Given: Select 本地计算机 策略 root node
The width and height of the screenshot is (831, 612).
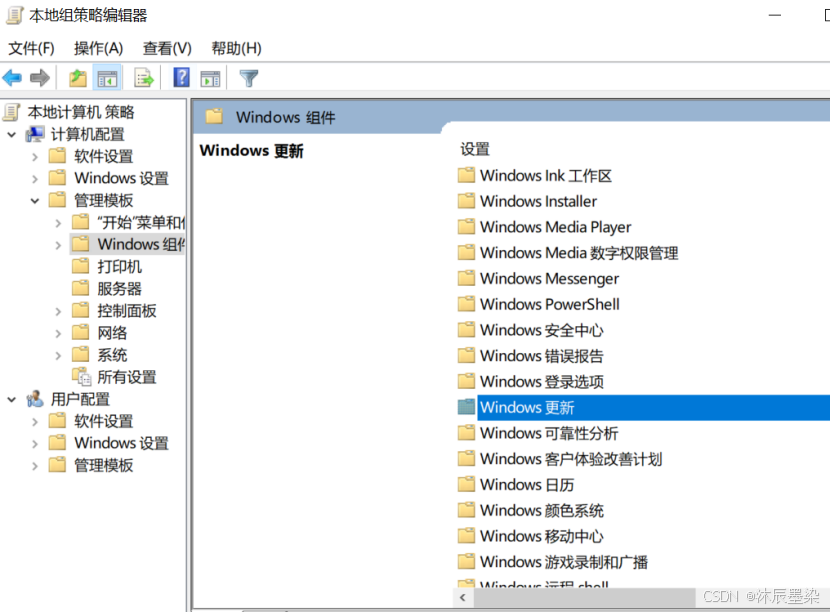Looking at the screenshot, I should click(81, 112).
